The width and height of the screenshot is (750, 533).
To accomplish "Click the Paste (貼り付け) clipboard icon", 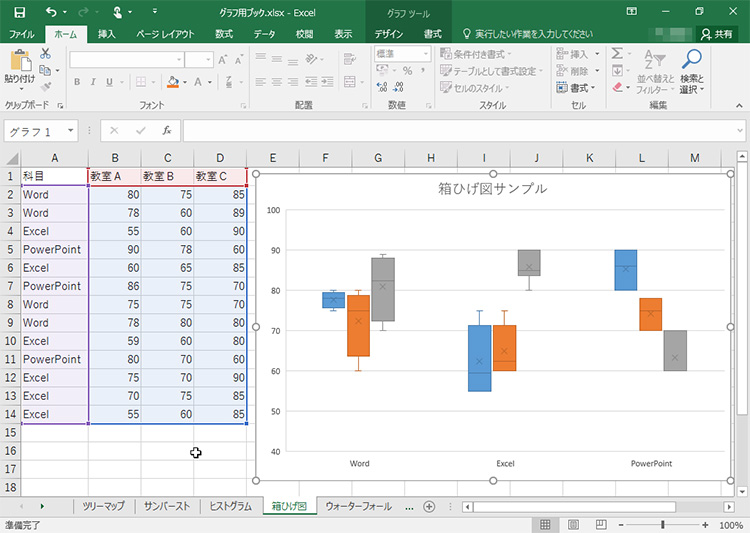I will click(x=19, y=64).
